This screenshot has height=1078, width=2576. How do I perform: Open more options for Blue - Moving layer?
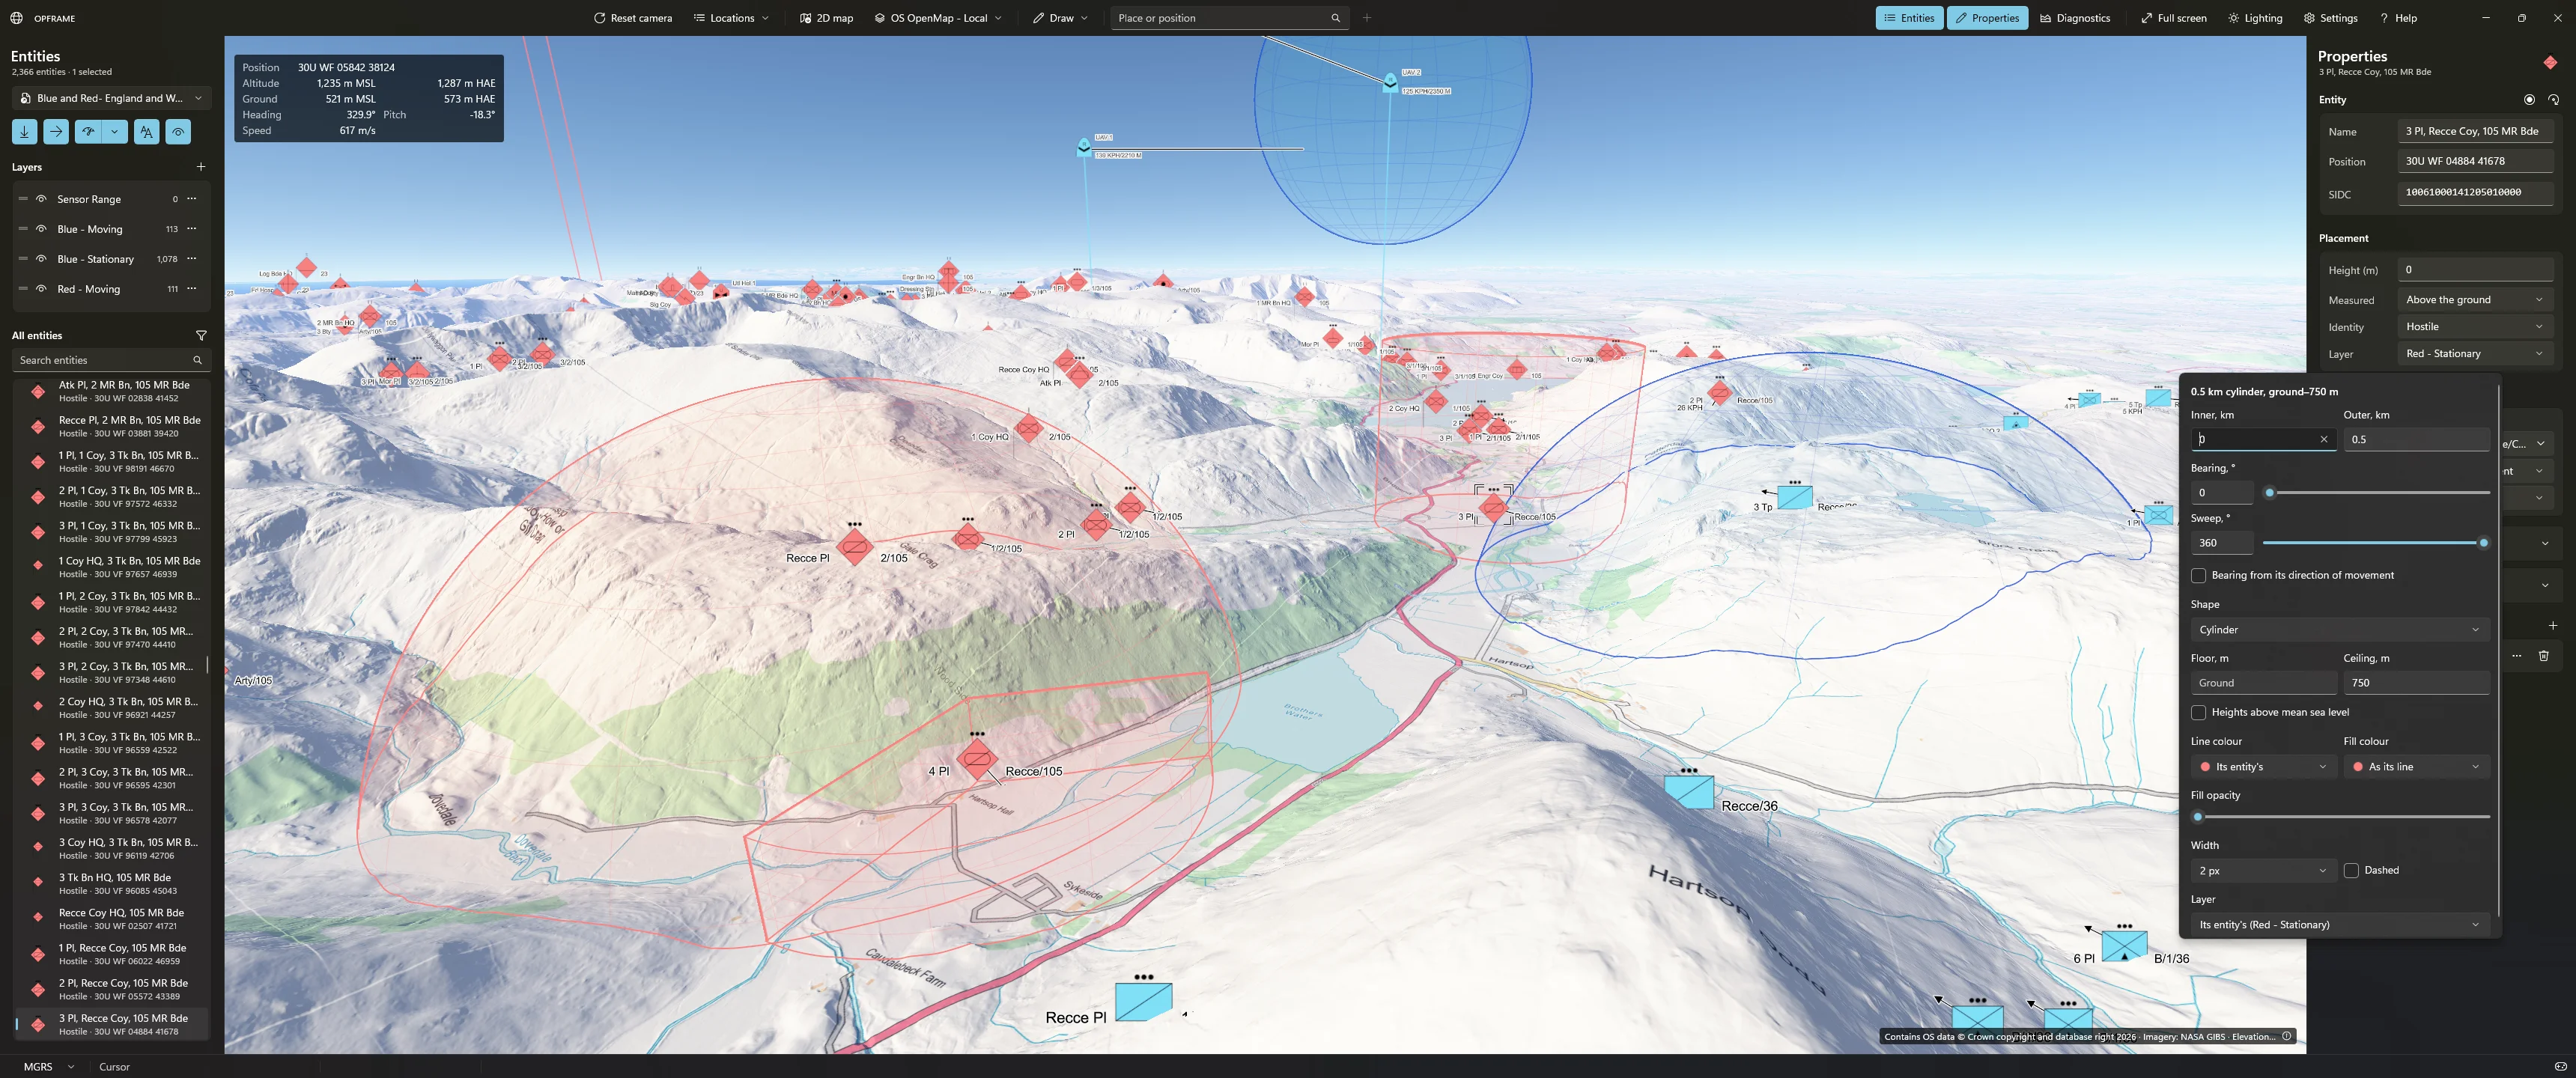pos(192,228)
